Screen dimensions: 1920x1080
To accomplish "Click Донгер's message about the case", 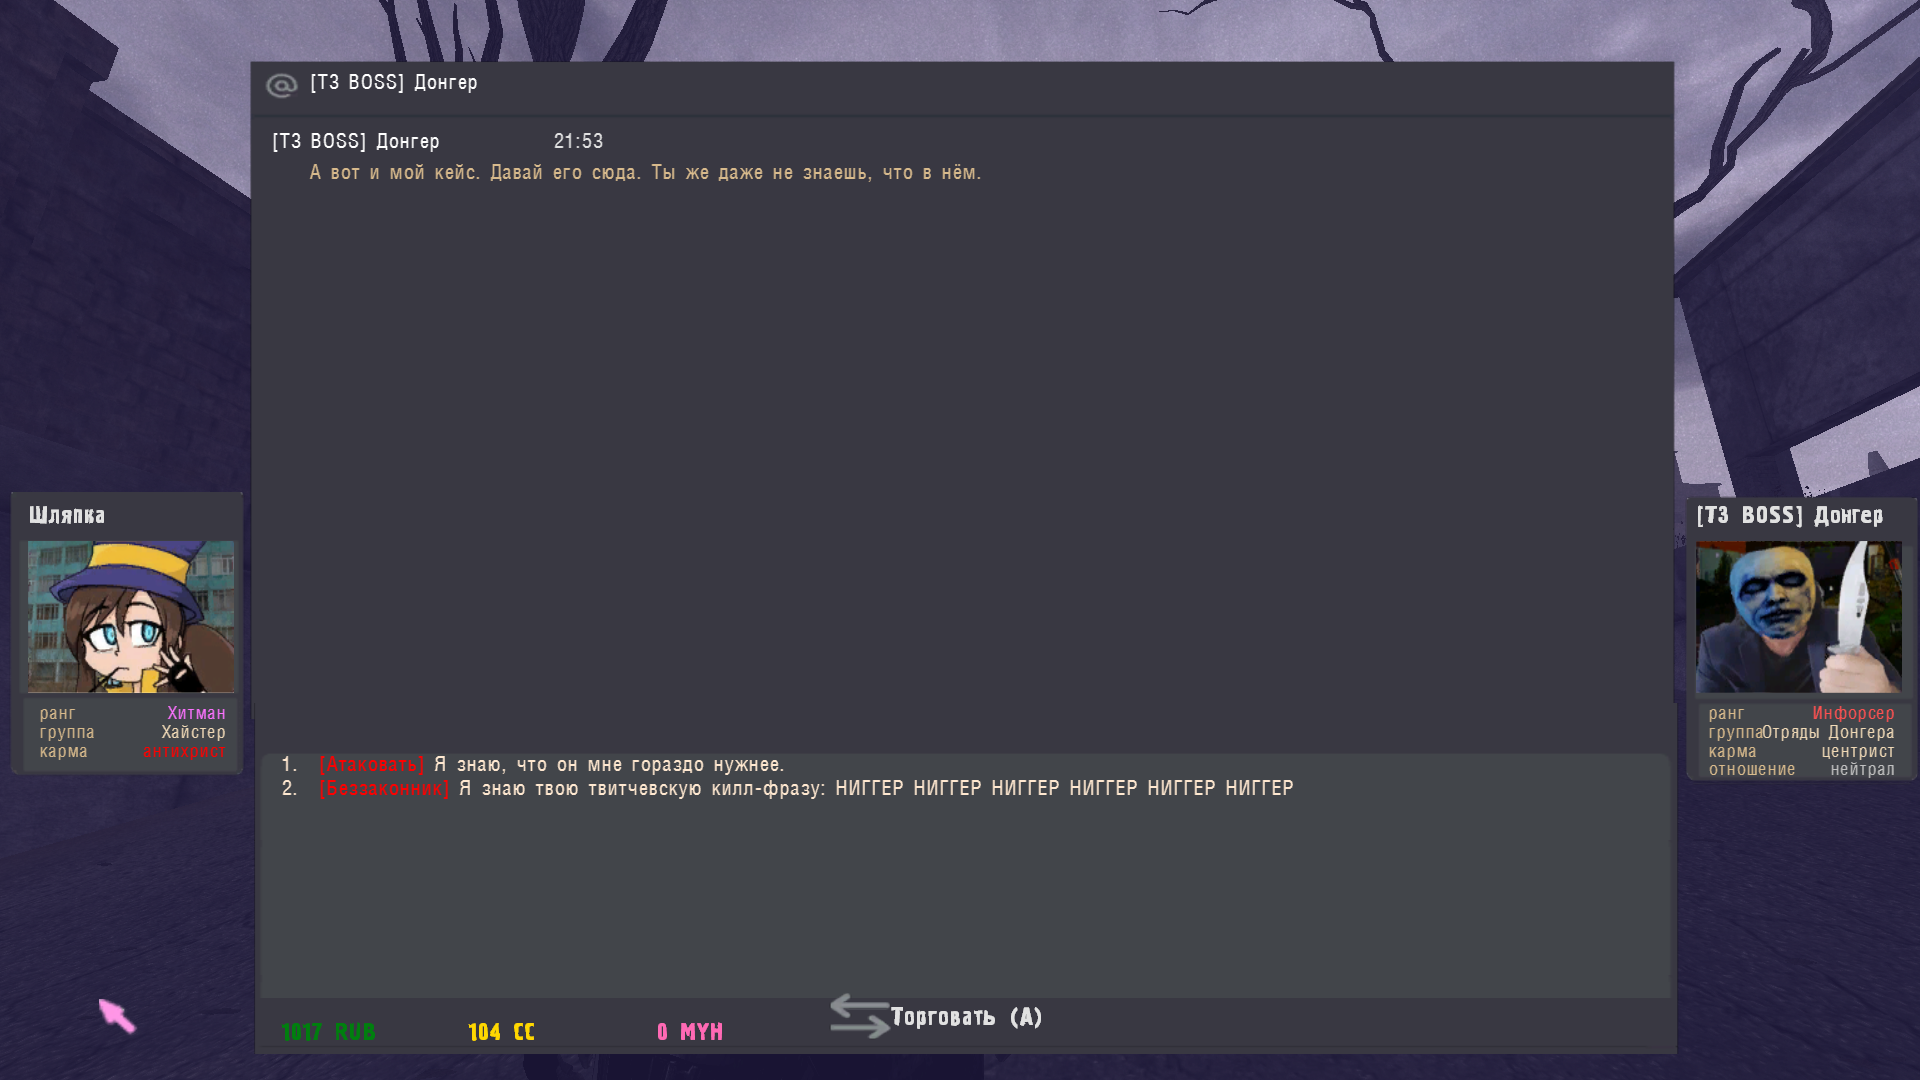I will tap(645, 173).
